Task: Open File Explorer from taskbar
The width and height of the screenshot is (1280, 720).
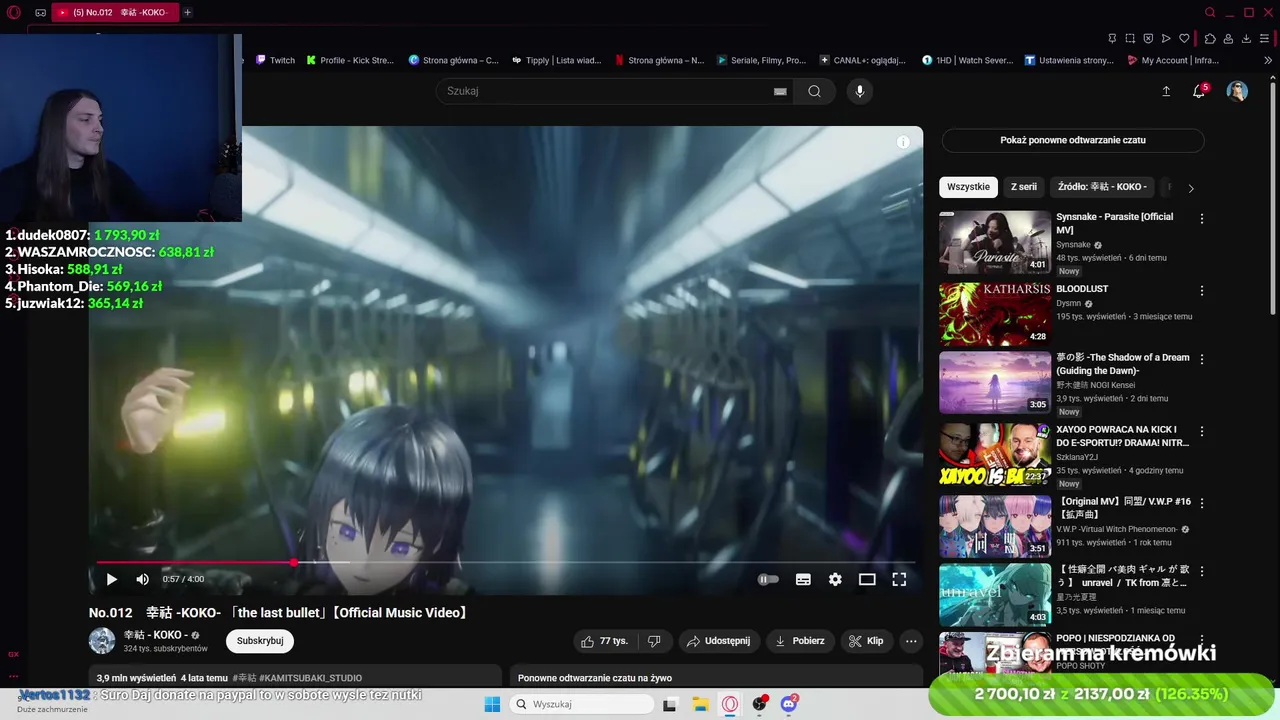Action: tap(701, 704)
